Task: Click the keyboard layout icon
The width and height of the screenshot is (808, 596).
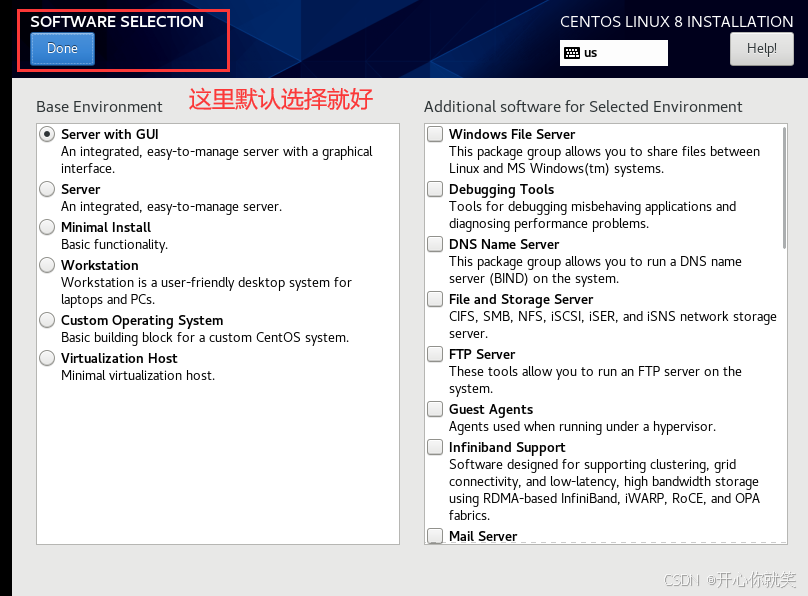Action: (572, 53)
